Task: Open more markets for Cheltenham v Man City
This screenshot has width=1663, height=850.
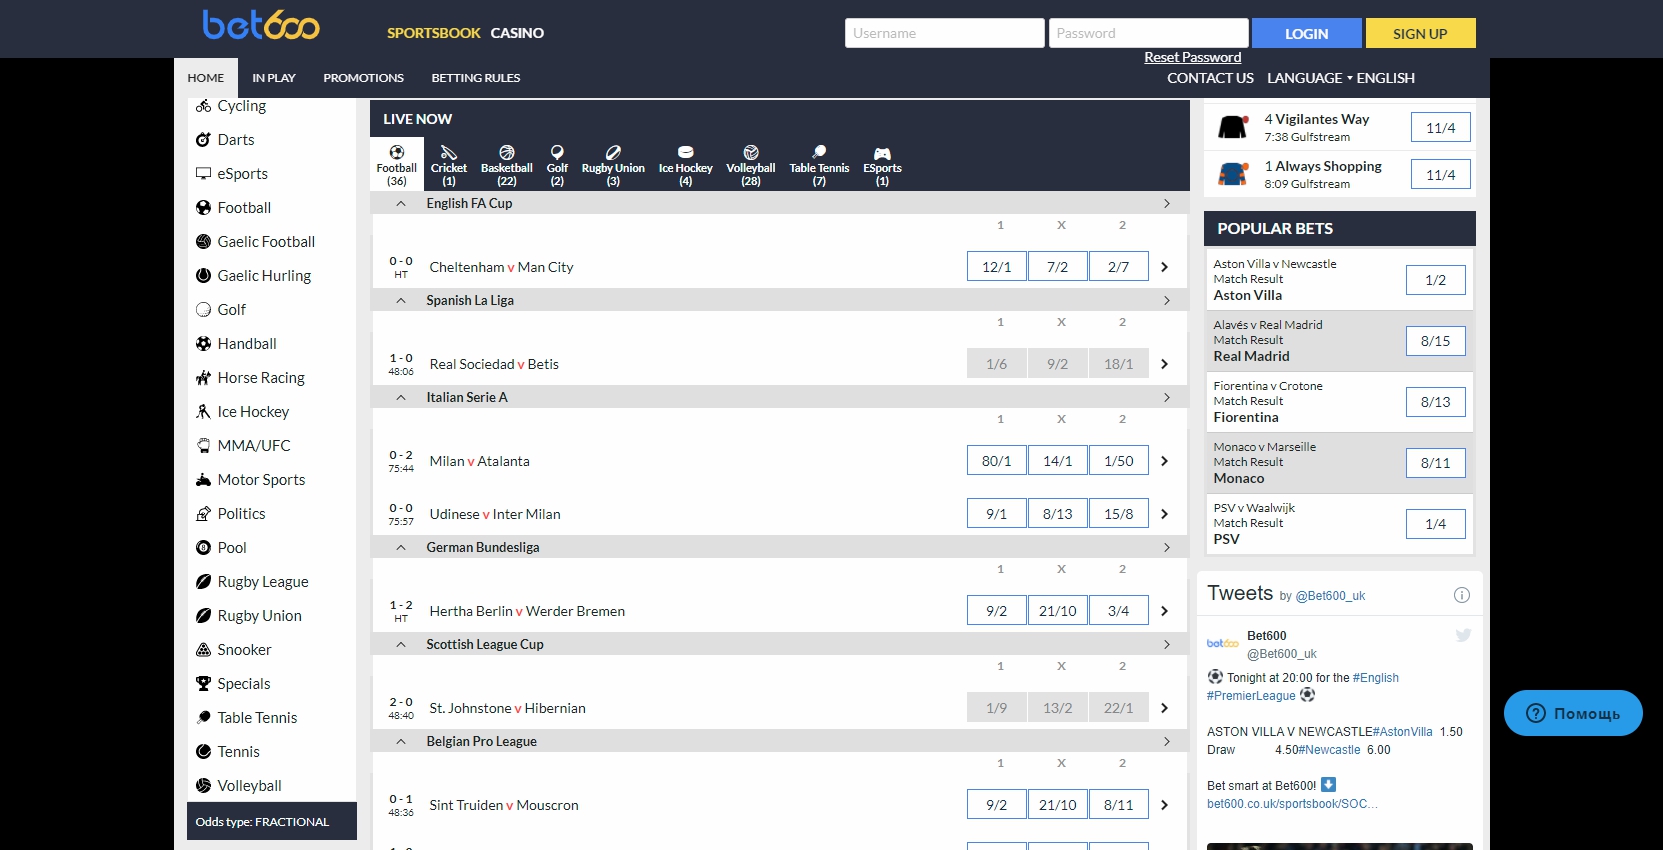Action: click(1164, 267)
